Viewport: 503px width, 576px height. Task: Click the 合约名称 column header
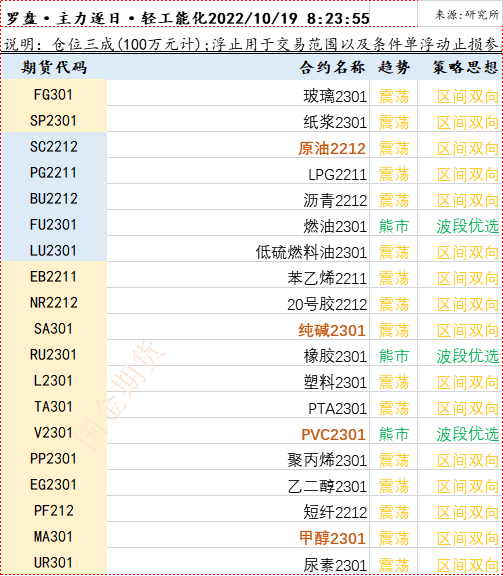tap(332, 68)
